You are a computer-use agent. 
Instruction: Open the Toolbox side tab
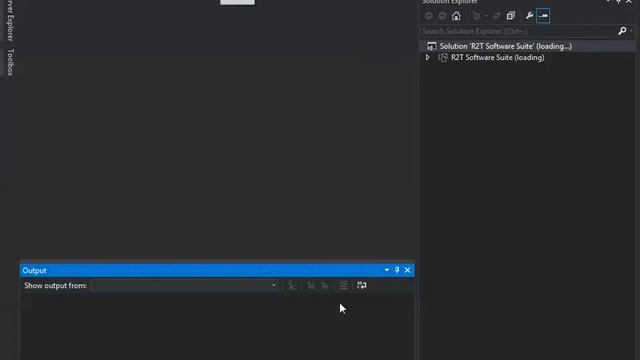point(10,62)
